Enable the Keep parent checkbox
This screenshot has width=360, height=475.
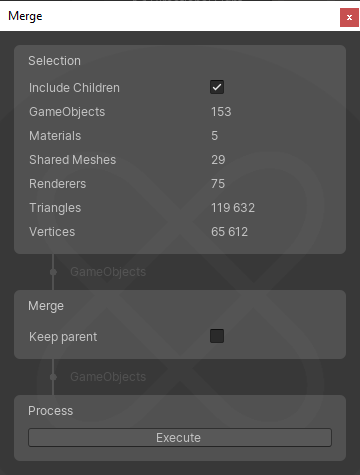point(217,336)
